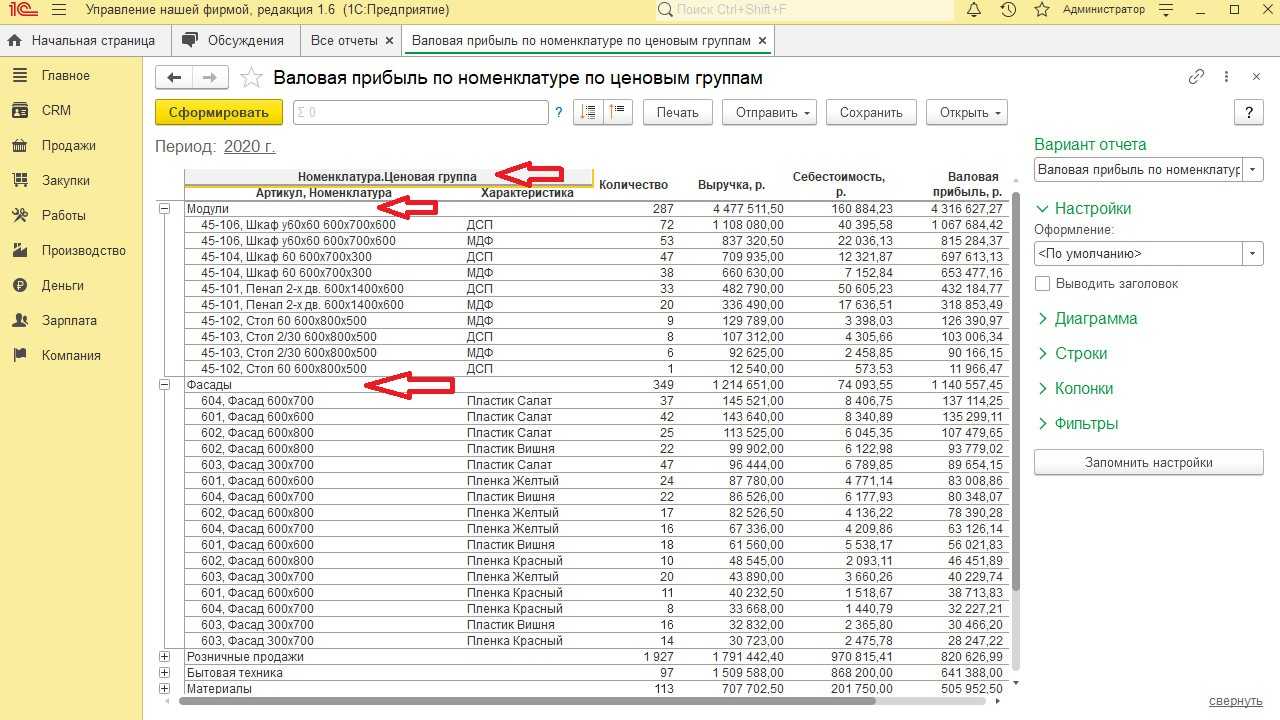Copy link to report icon
The height and width of the screenshot is (720, 1280).
point(1196,77)
